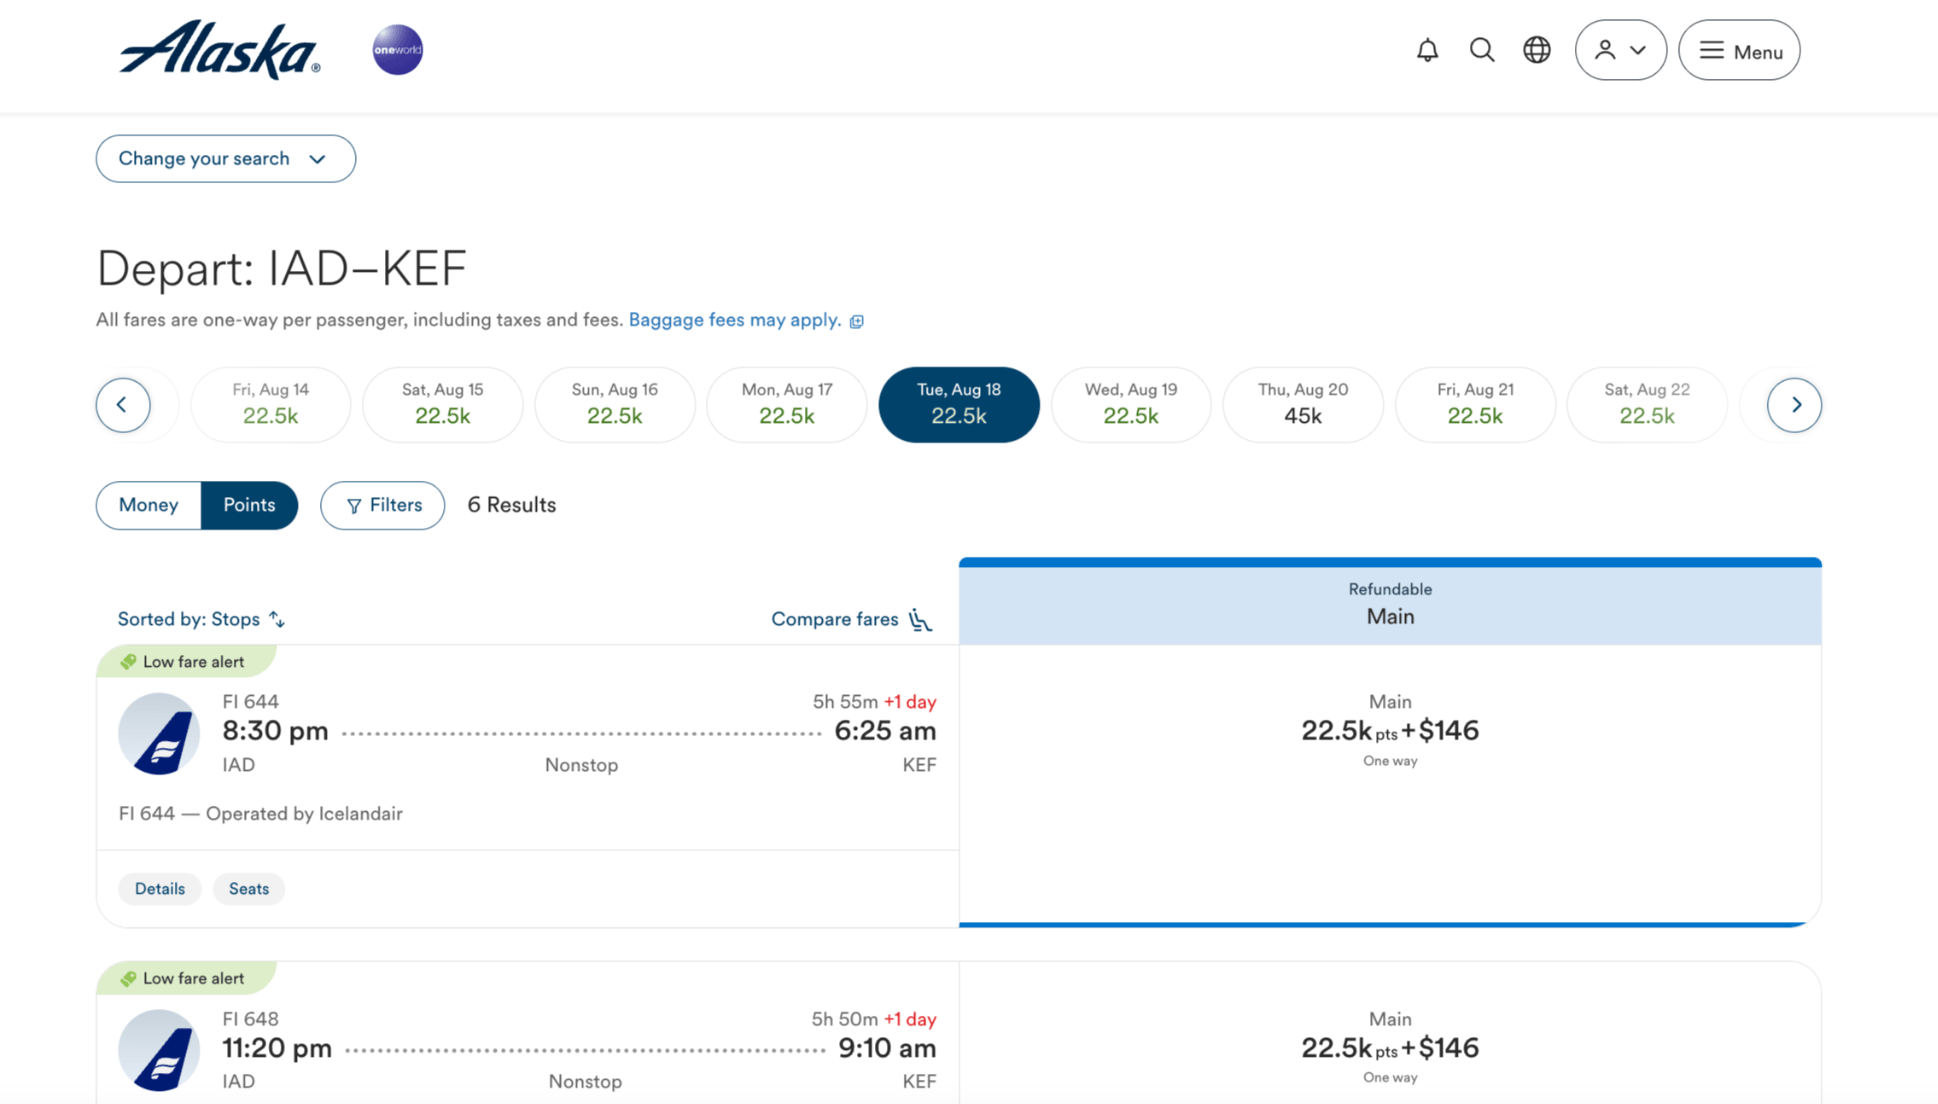Show earlier dates with the left arrow

tap(123, 405)
